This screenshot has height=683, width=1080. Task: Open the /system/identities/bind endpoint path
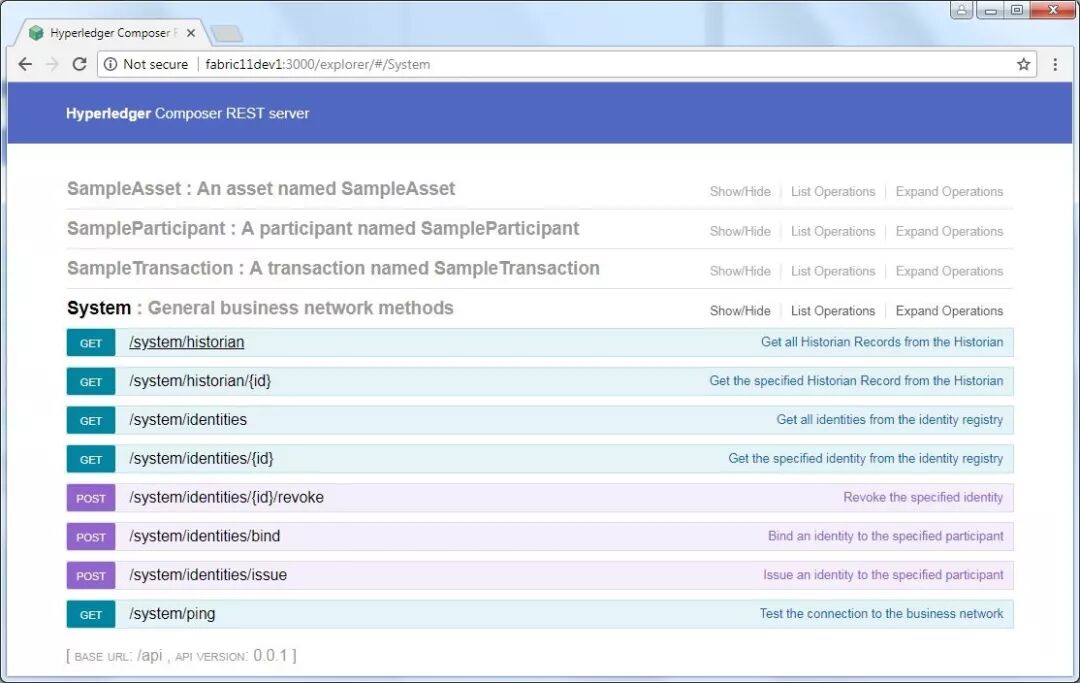click(205, 536)
